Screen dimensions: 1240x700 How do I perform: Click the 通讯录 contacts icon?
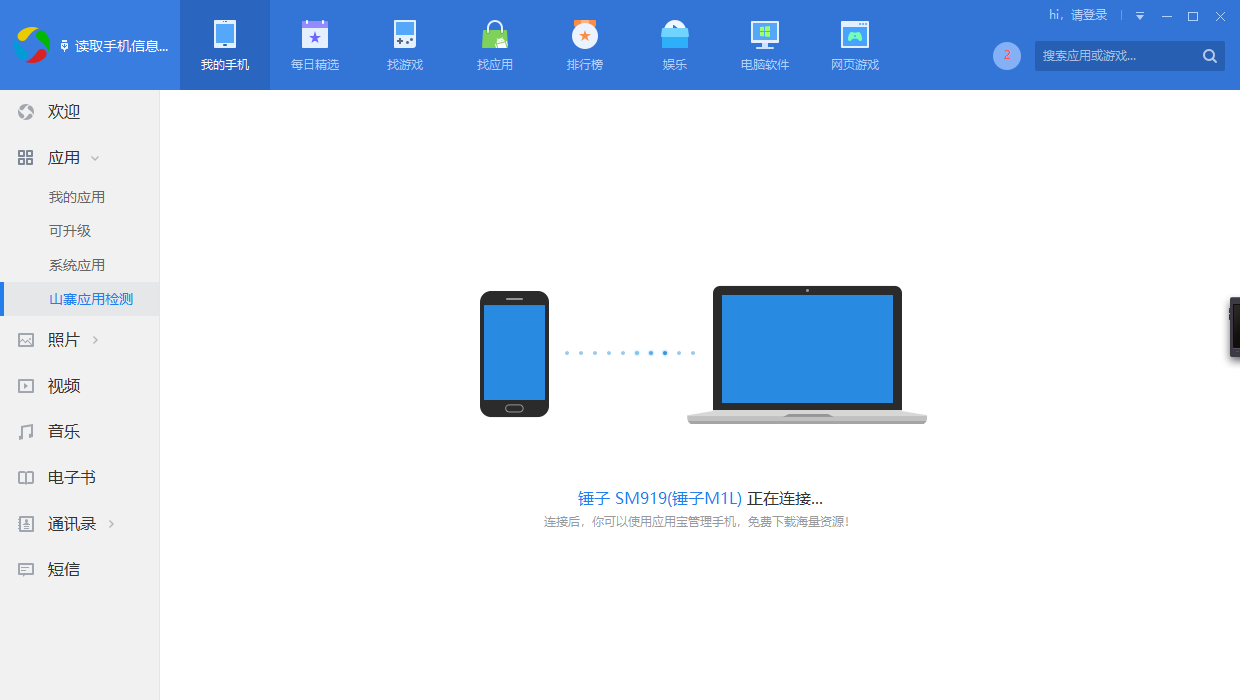coord(26,524)
